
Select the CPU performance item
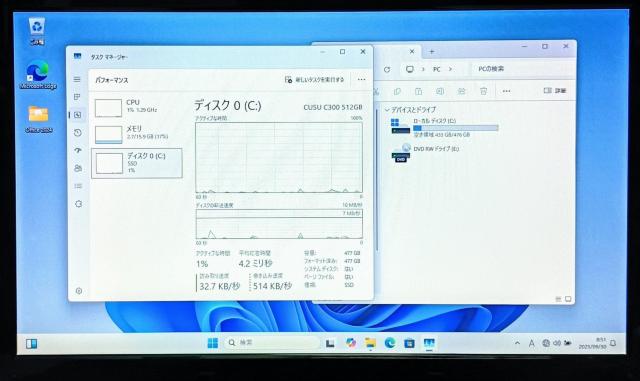137,107
